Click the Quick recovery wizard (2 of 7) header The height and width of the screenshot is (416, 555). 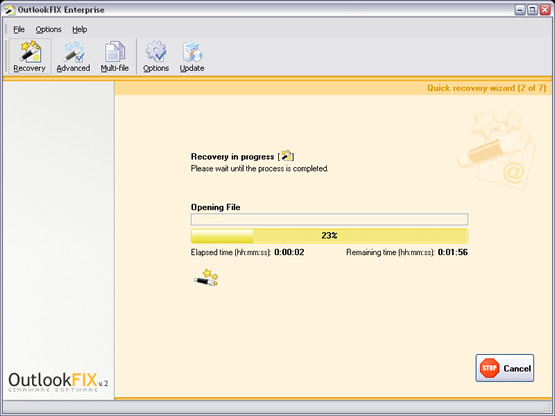tap(487, 88)
